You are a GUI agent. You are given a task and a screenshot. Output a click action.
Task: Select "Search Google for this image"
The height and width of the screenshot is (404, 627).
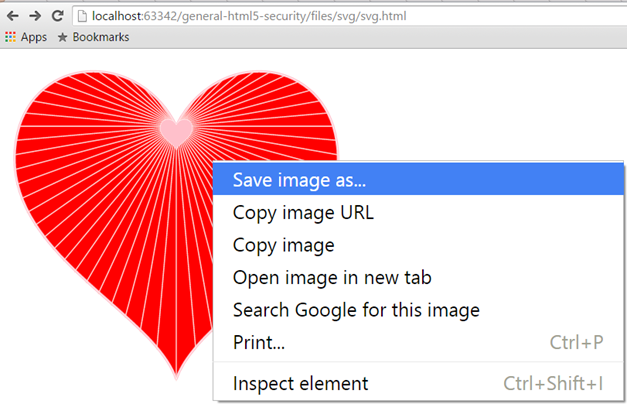click(356, 310)
